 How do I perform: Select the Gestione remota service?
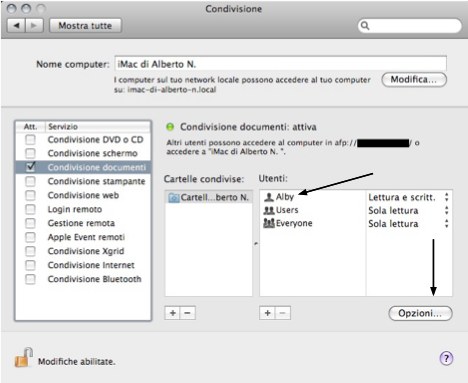pos(81,223)
